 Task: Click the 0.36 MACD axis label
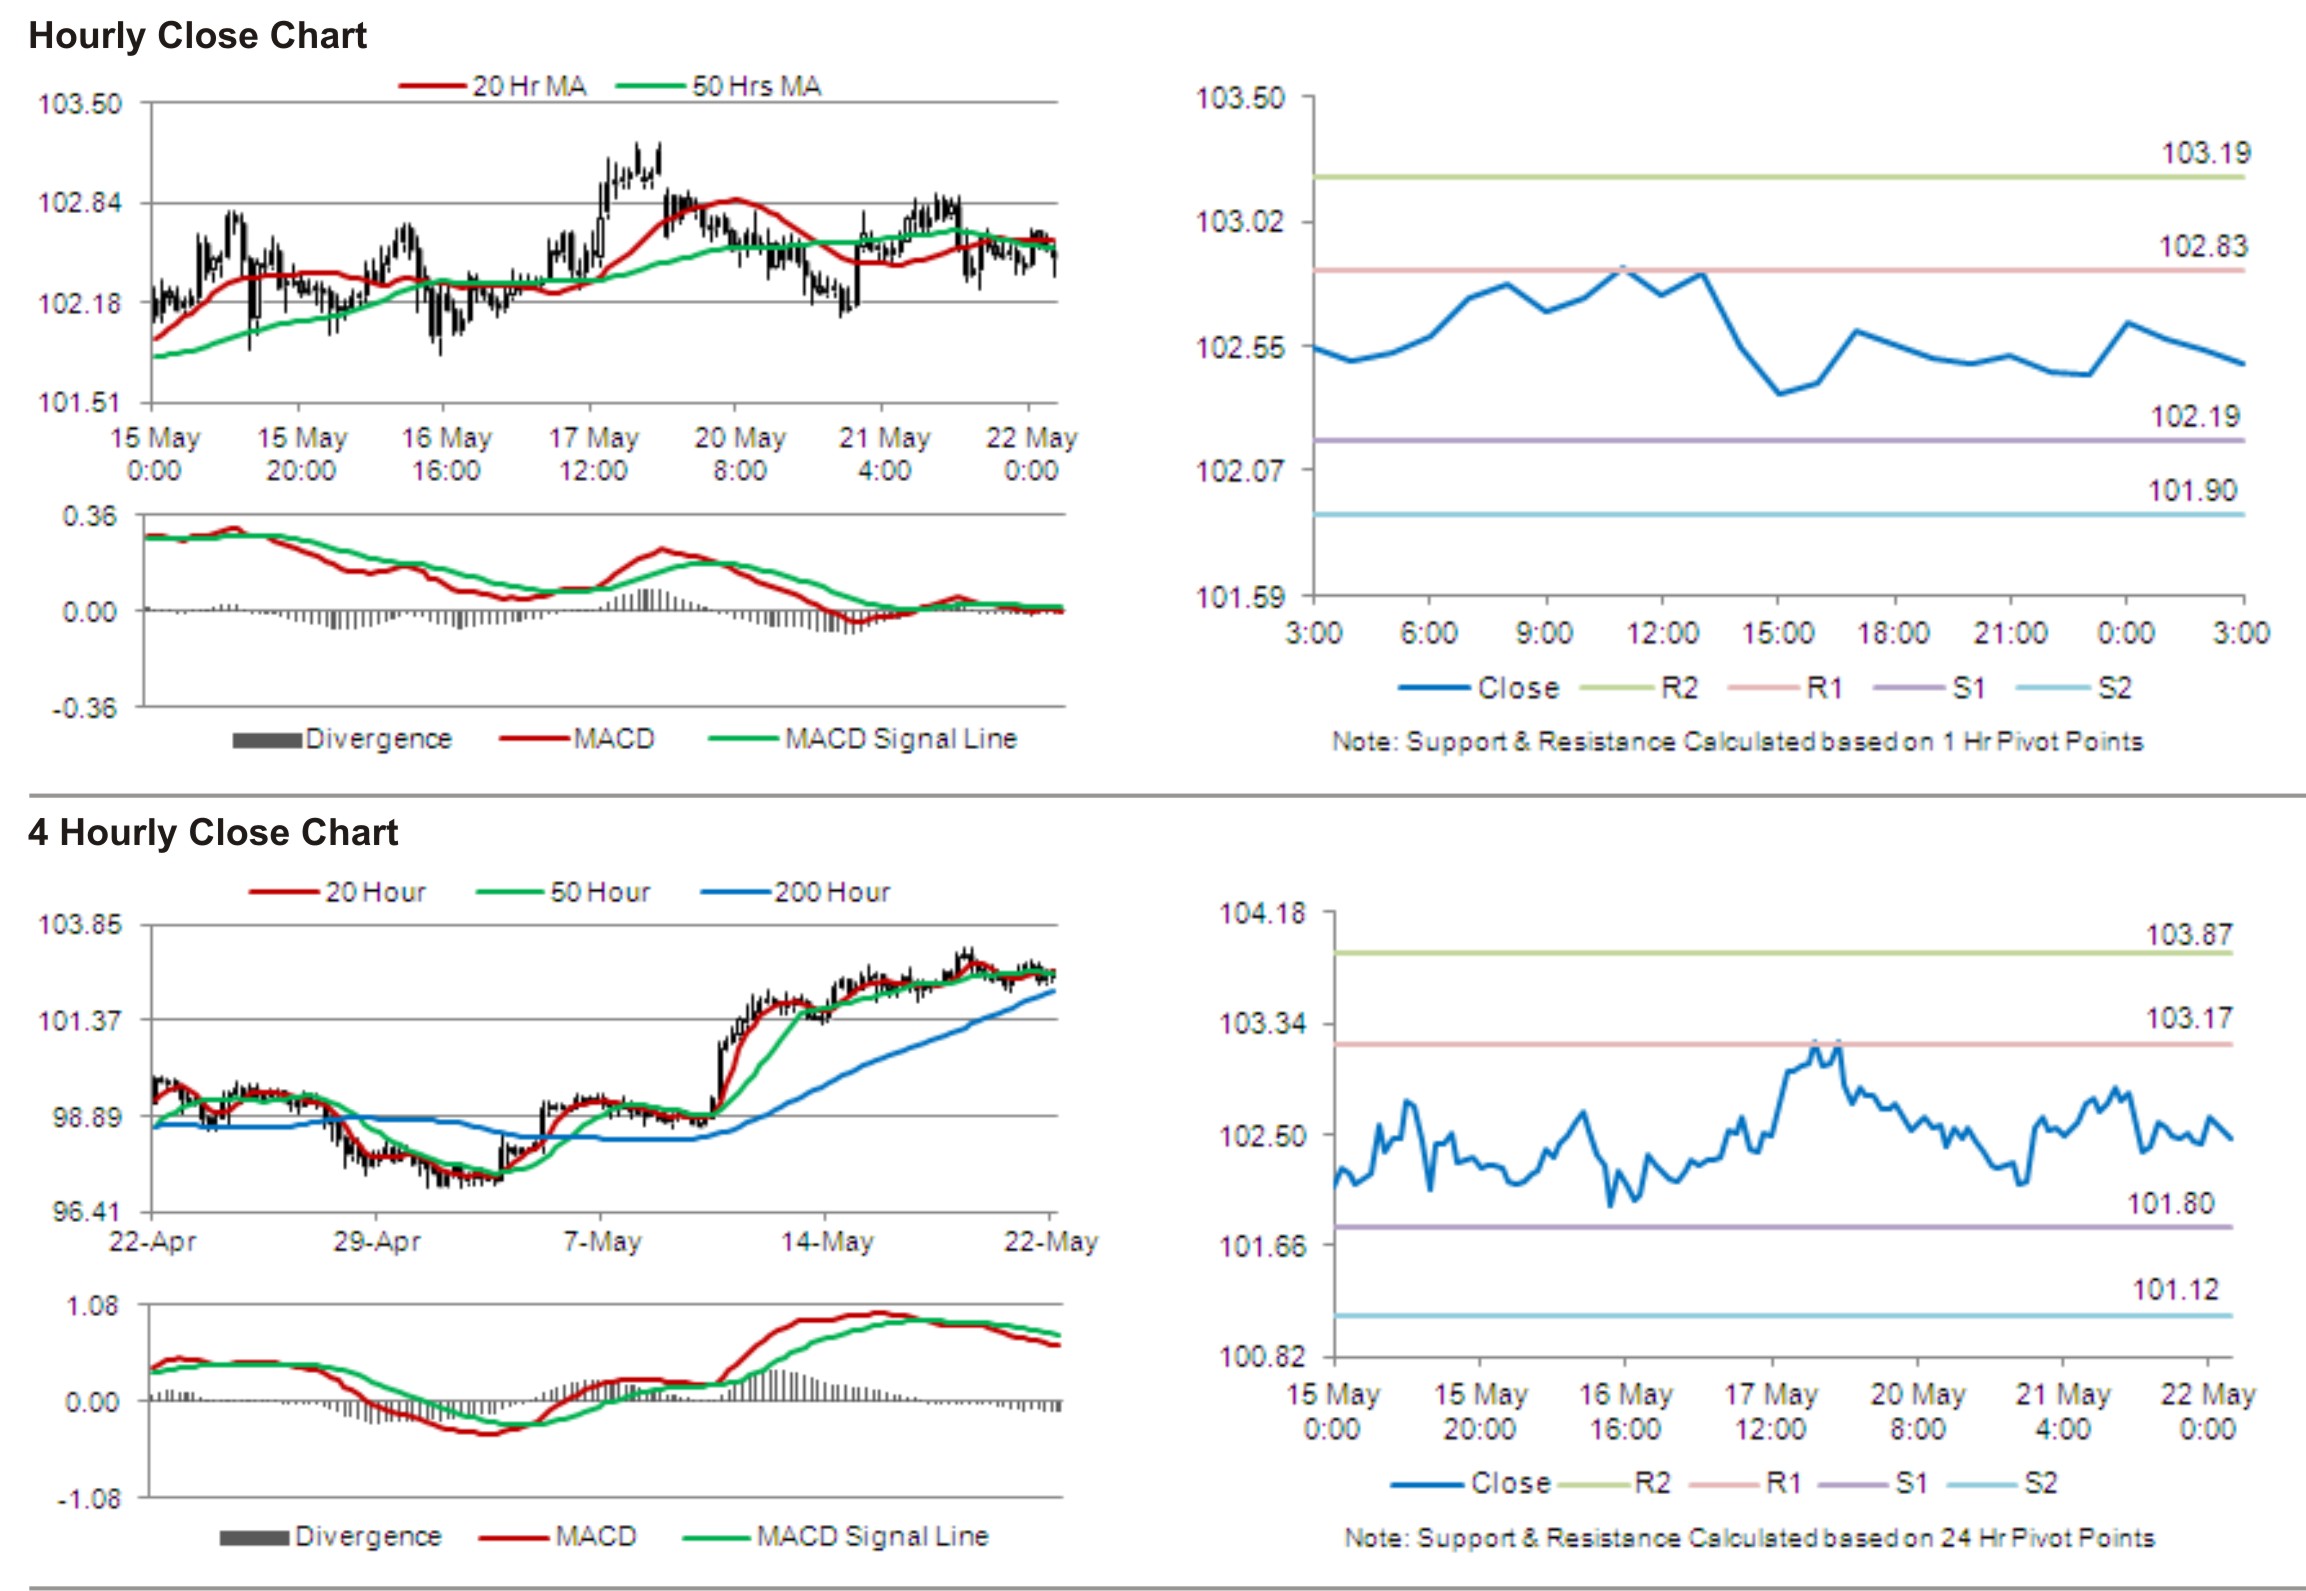click(x=90, y=516)
